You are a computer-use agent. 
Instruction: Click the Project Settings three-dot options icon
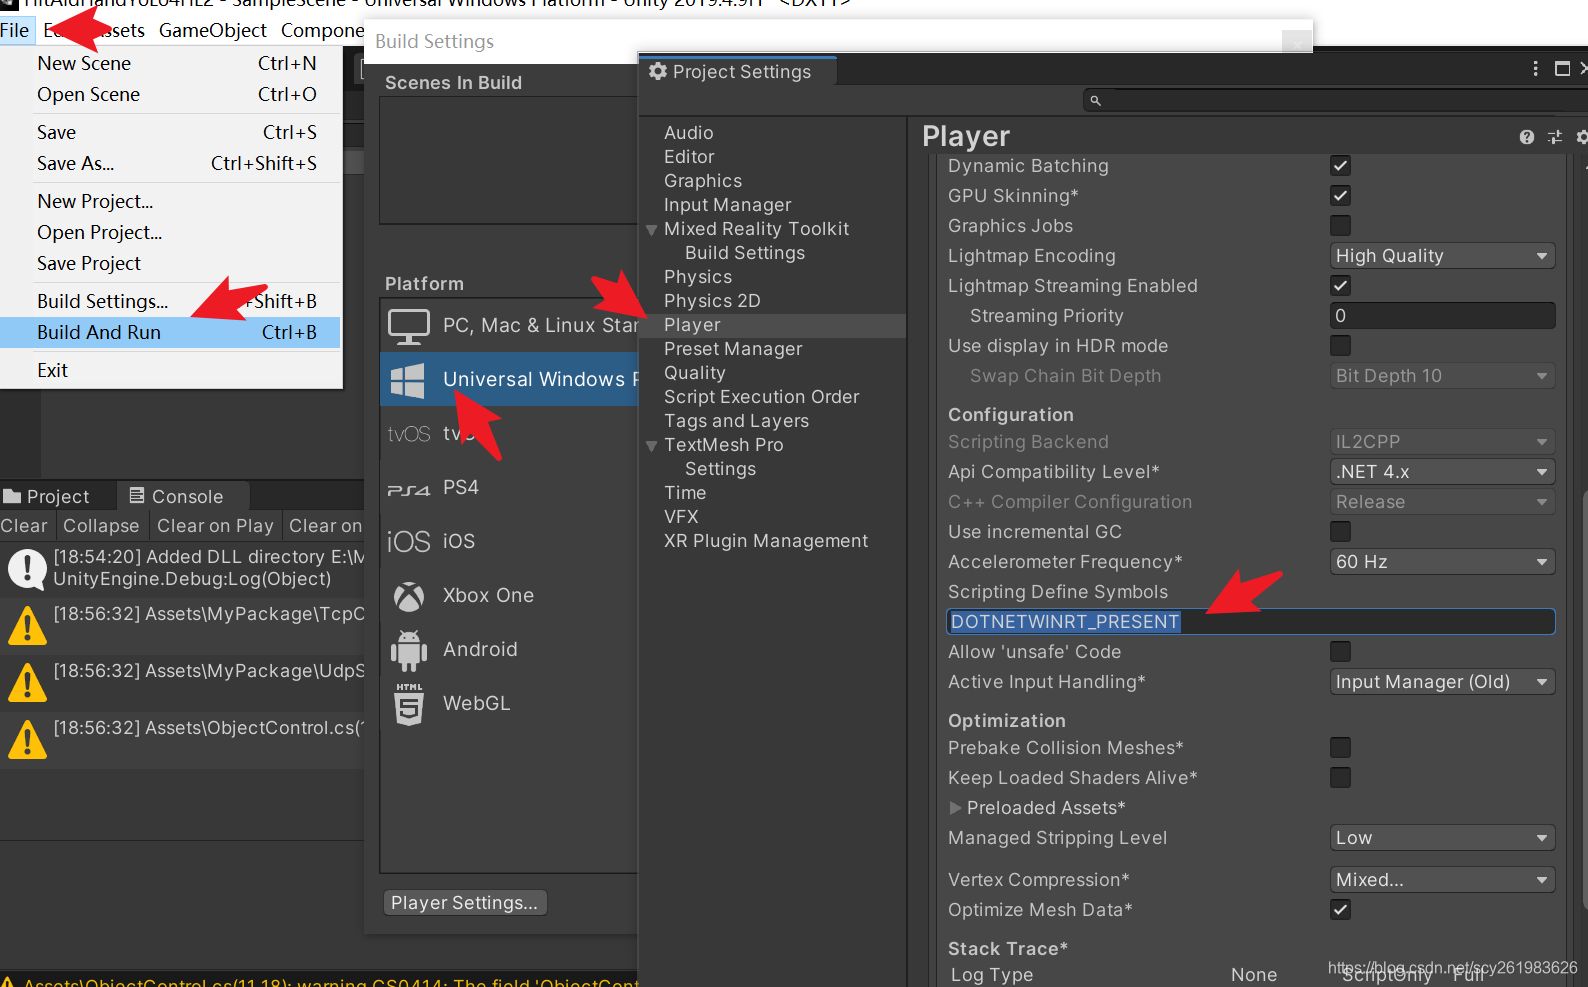[1535, 68]
